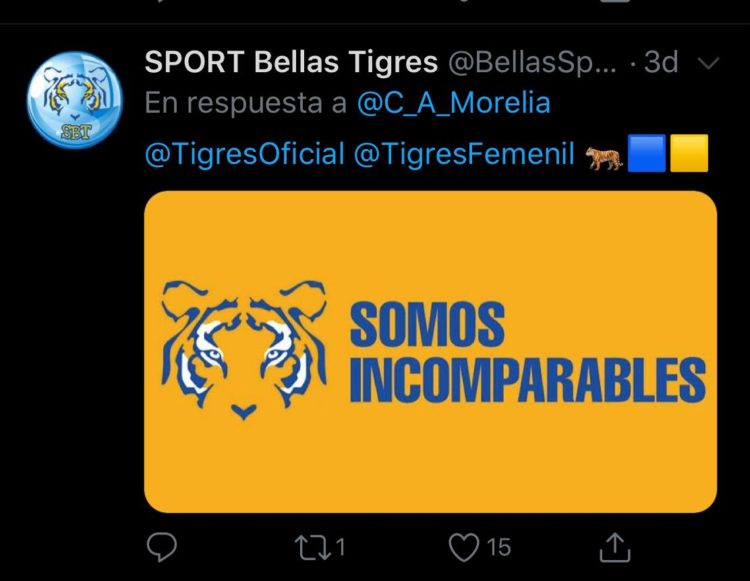This screenshot has width=750, height=581.
Task: Open the reply speech-bubble icon
Action: (162, 547)
